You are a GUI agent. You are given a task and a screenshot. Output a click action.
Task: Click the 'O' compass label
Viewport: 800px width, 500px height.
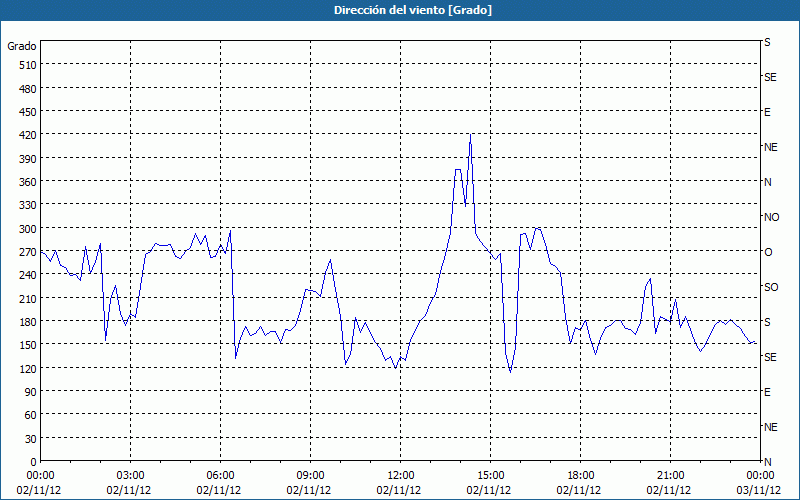pyautogui.click(x=768, y=252)
